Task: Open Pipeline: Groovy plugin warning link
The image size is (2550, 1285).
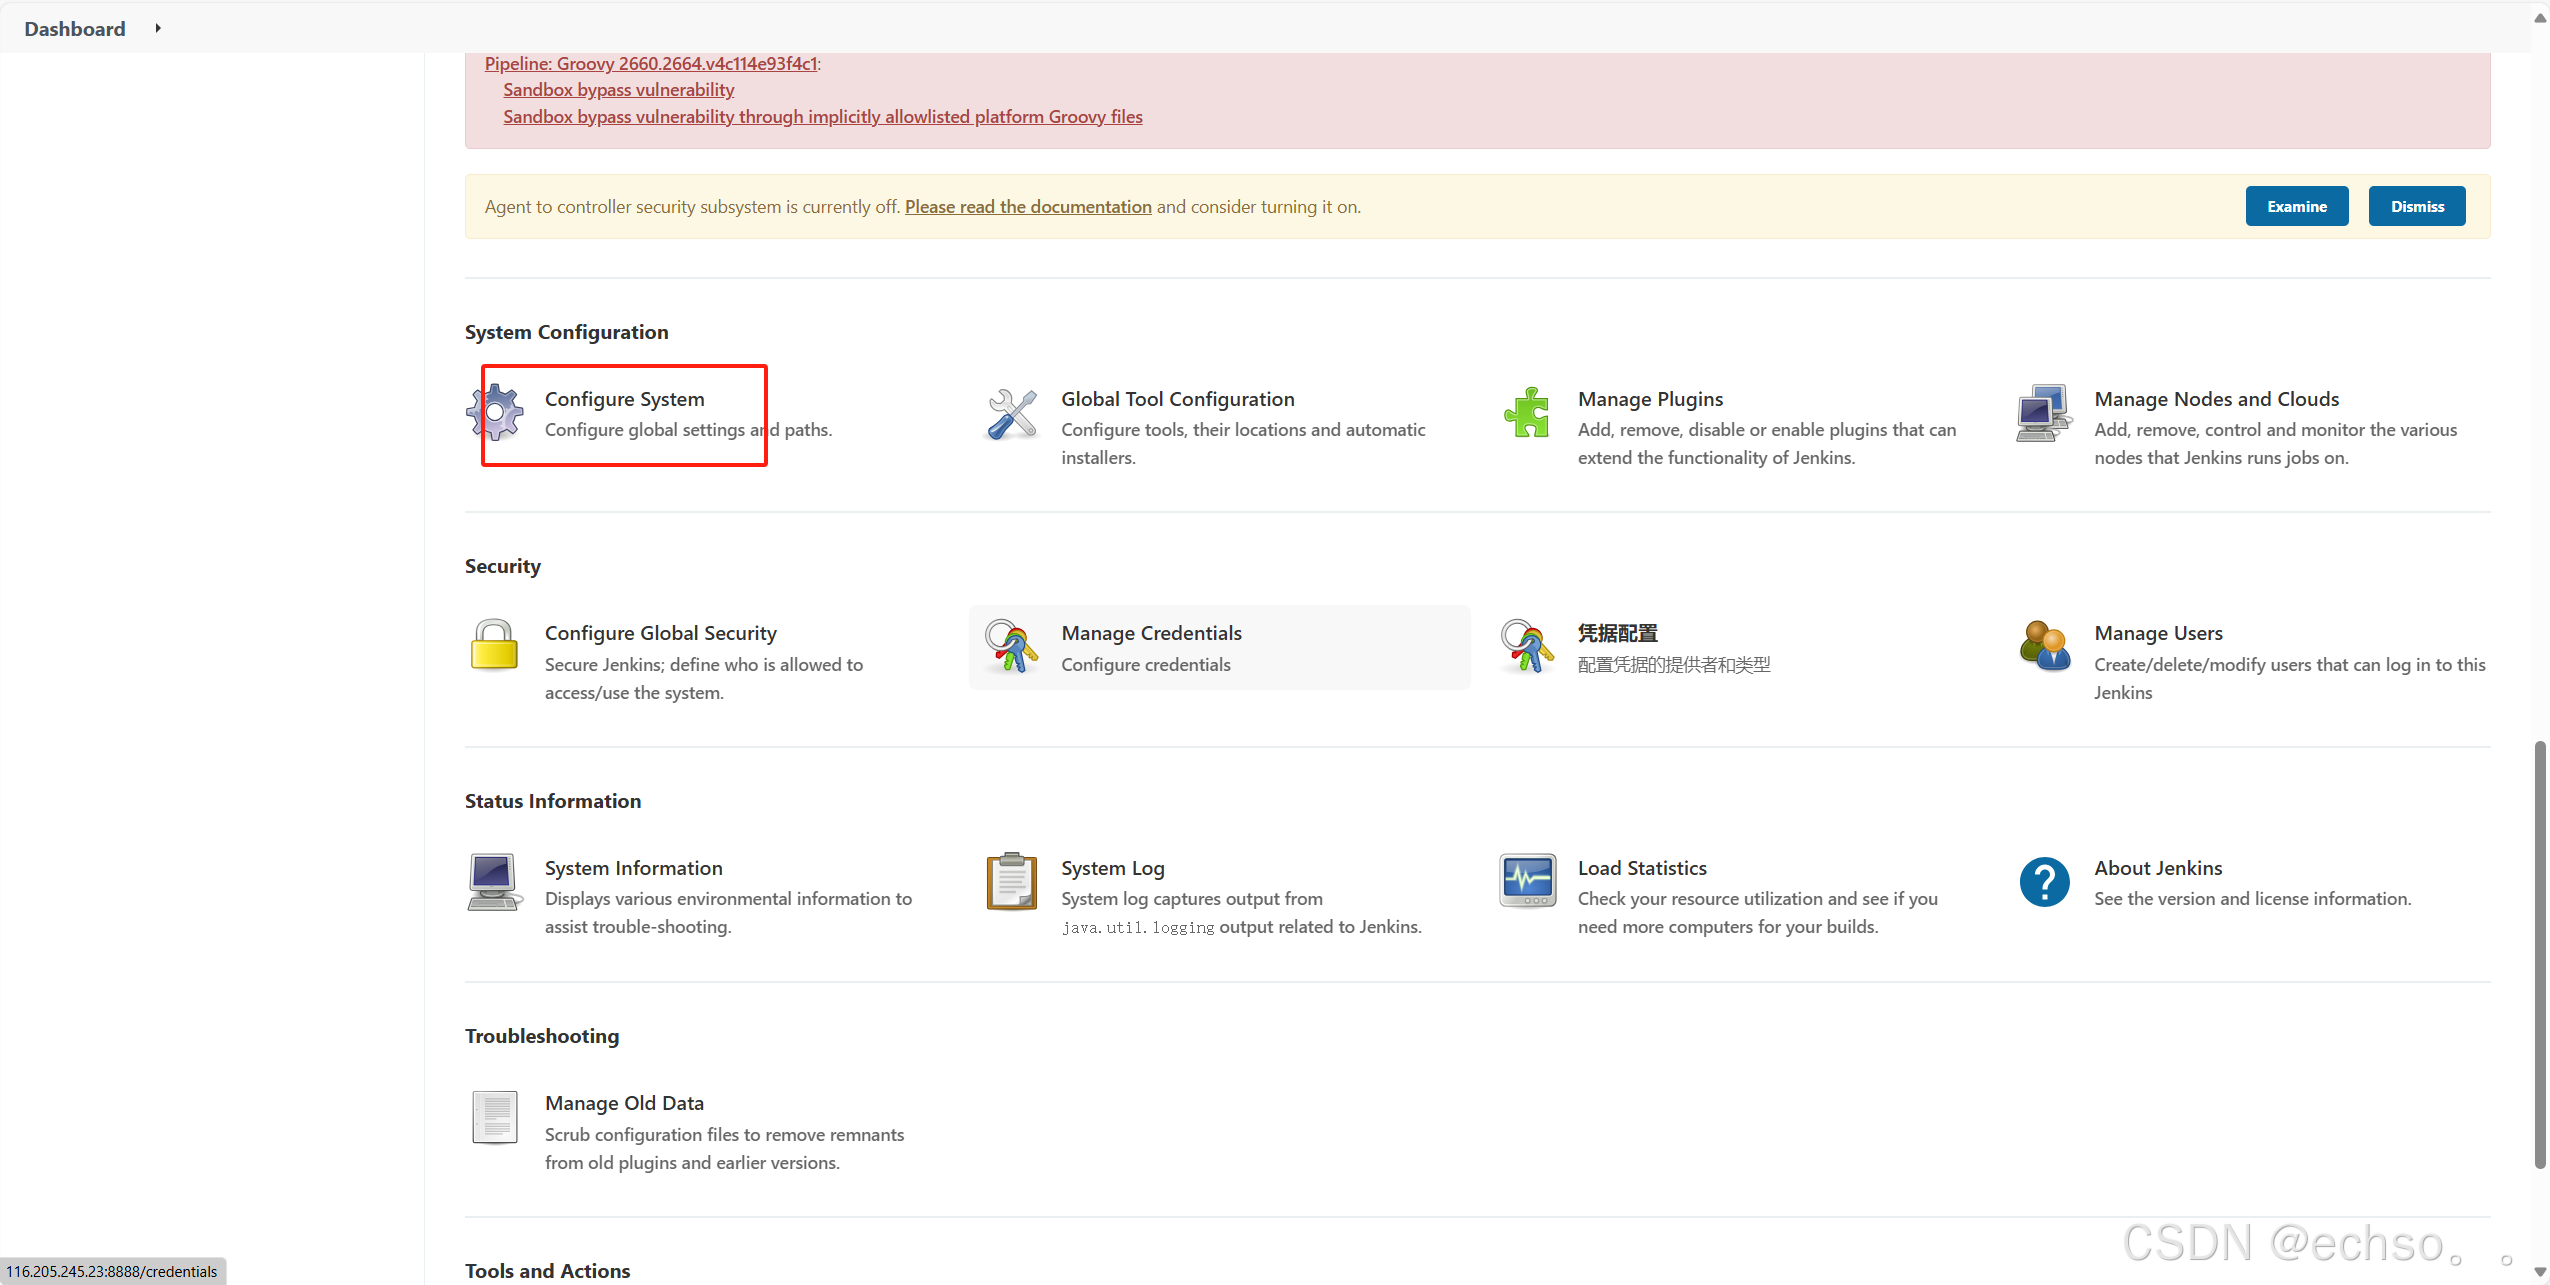Action: coord(651,63)
